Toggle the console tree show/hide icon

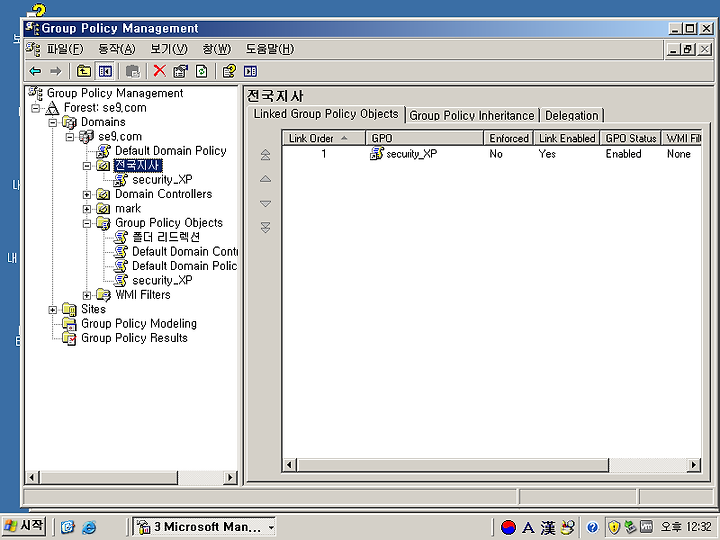(x=105, y=71)
